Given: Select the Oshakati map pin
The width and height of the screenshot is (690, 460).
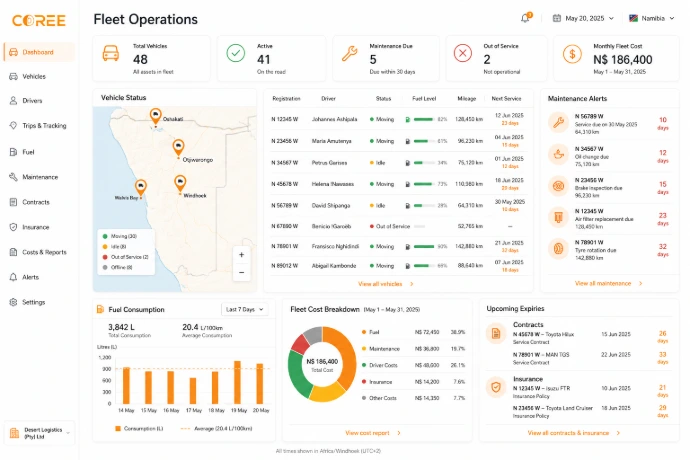Looking at the screenshot, I should click(155, 117).
